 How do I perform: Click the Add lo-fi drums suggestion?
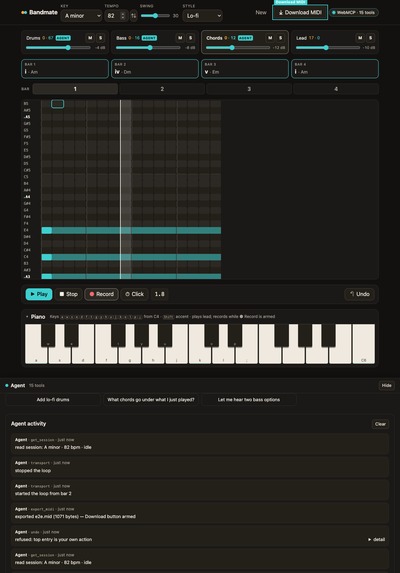tap(53, 400)
